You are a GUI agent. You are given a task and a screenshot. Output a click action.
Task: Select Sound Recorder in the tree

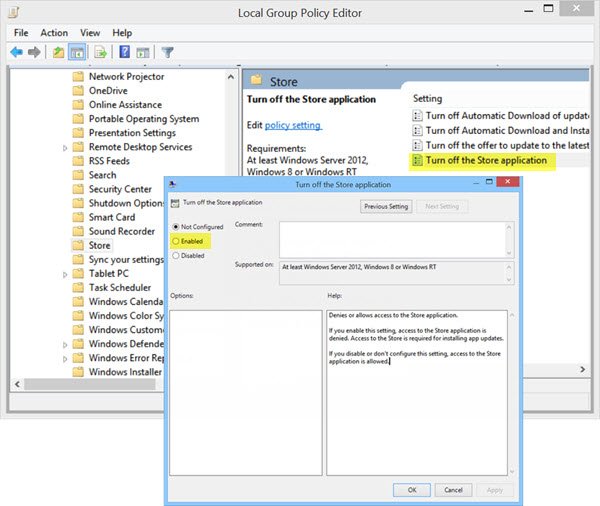pos(122,231)
